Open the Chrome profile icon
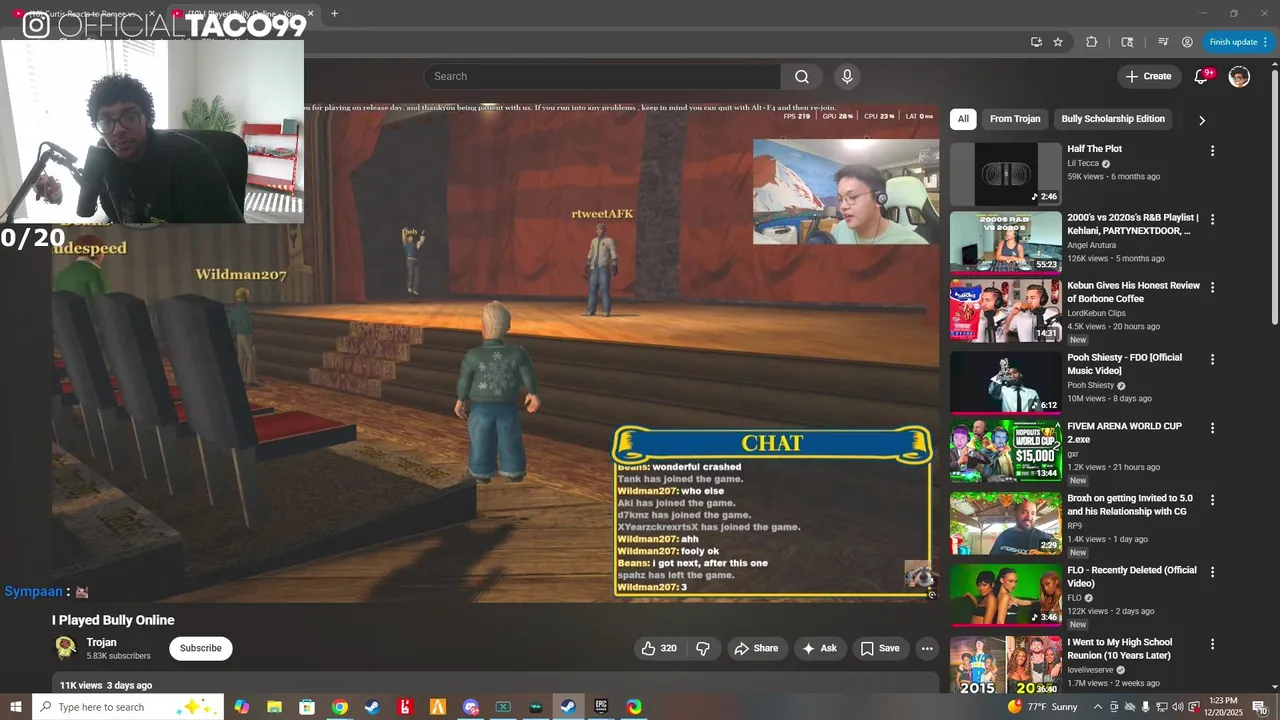 click(x=1187, y=42)
